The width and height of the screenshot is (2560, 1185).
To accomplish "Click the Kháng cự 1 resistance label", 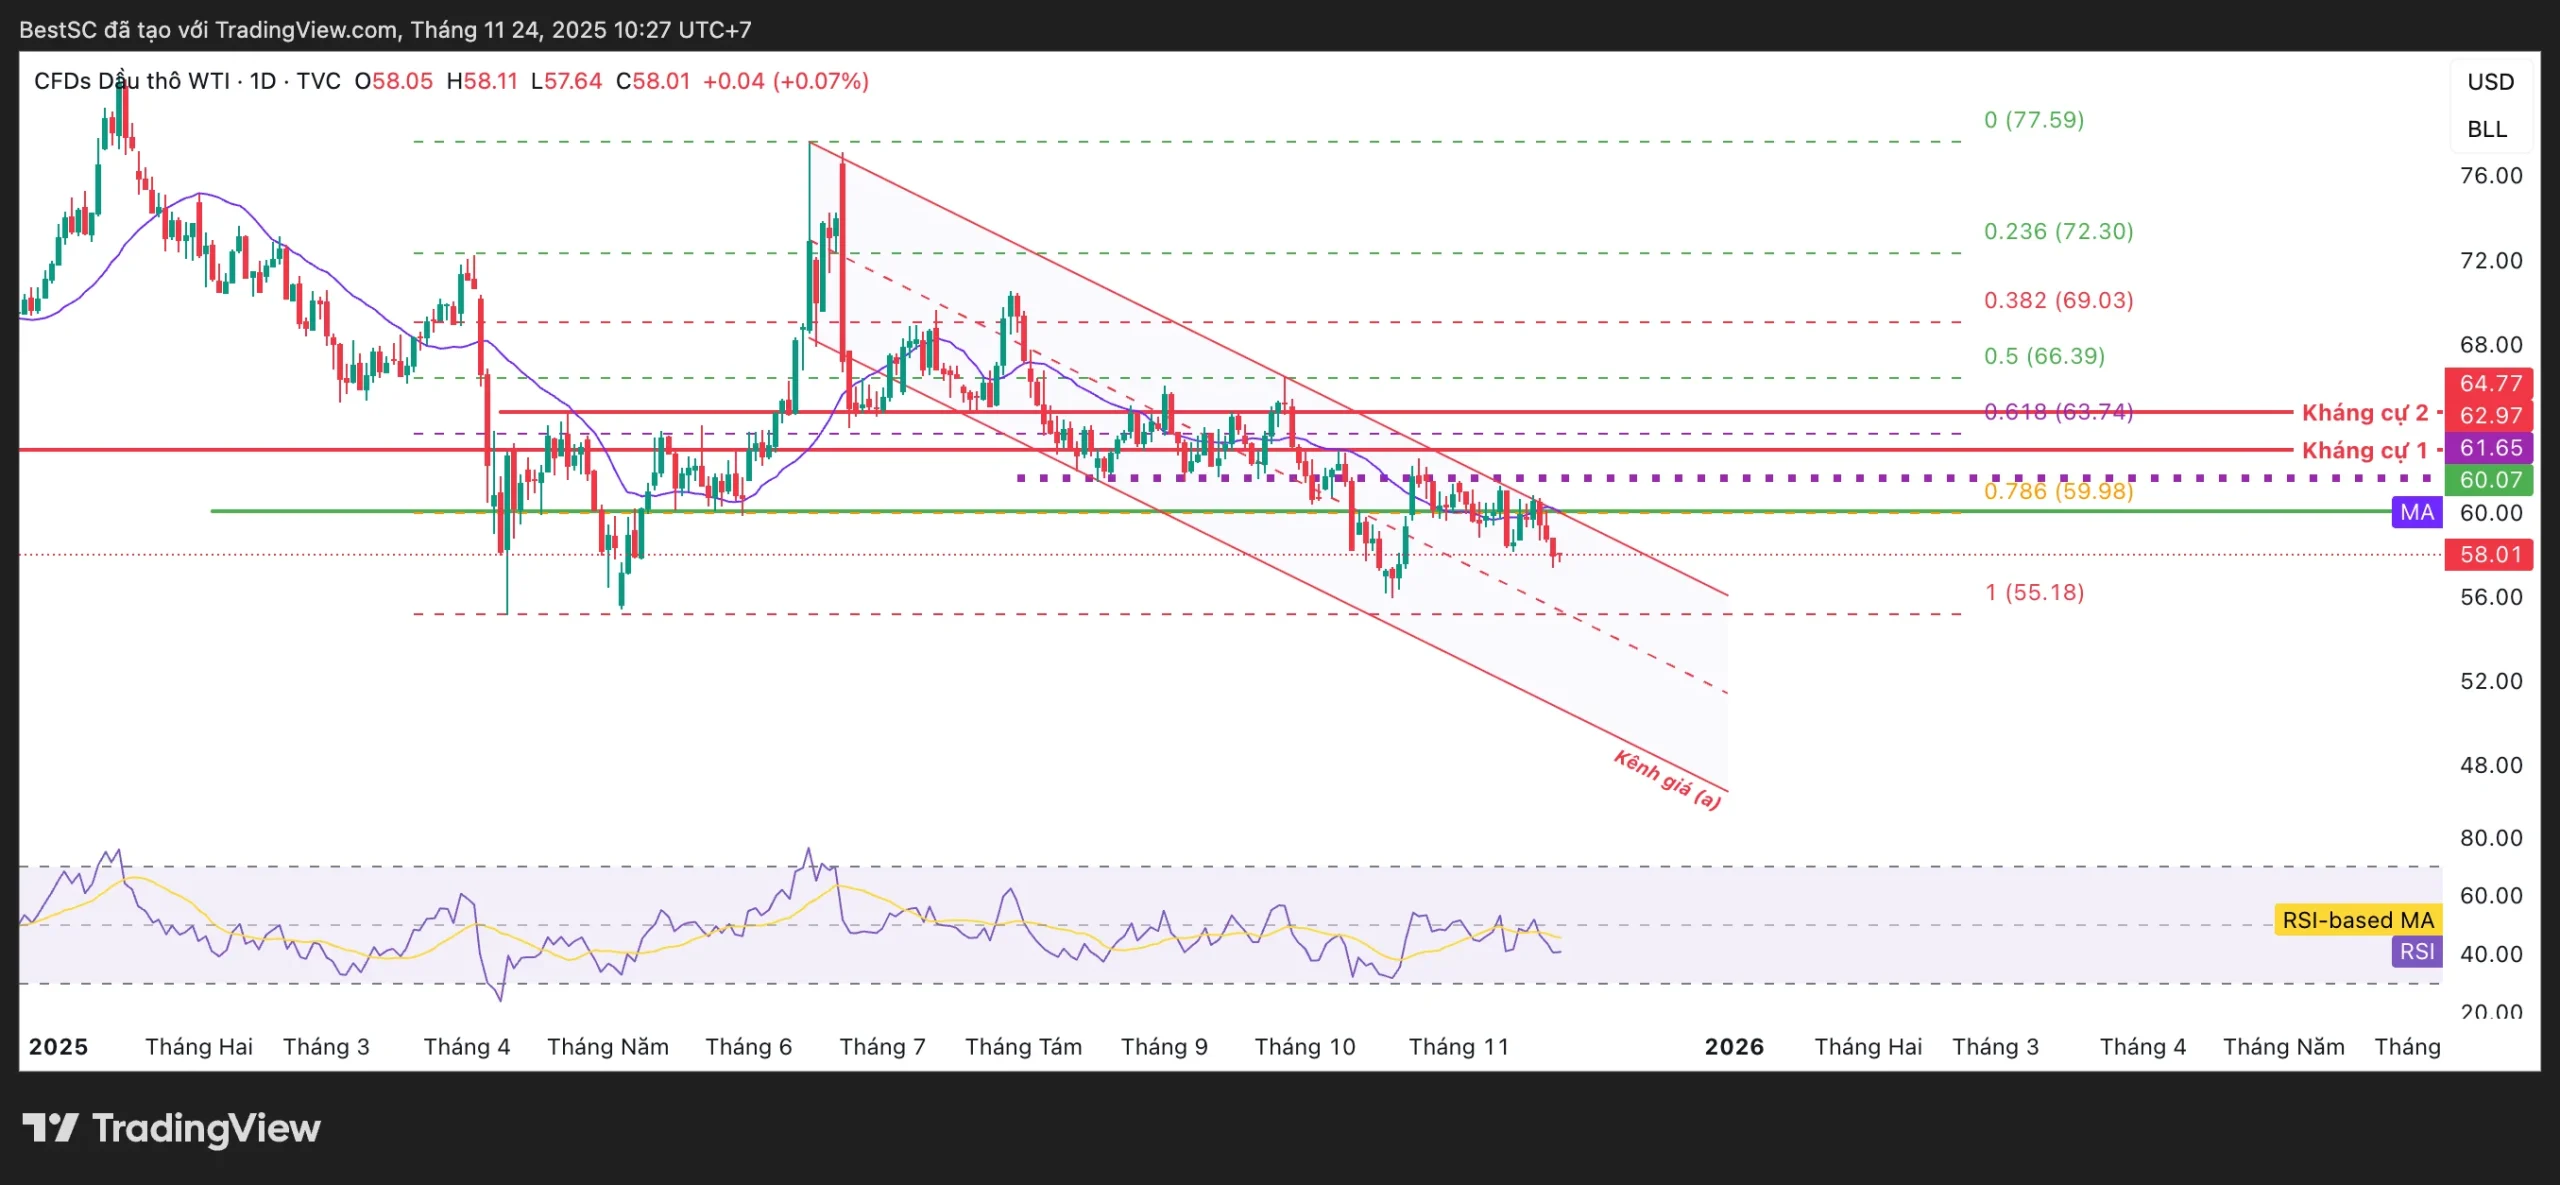I will pos(2364,450).
